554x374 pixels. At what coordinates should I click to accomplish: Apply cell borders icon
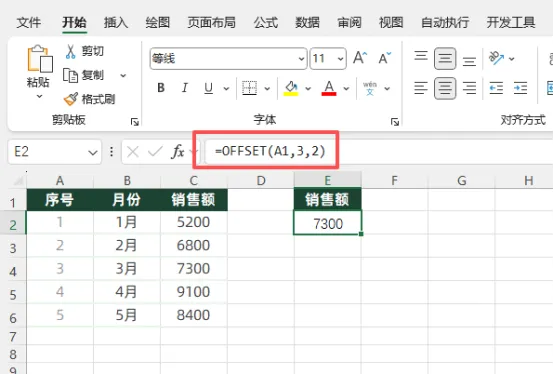[249, 88]
